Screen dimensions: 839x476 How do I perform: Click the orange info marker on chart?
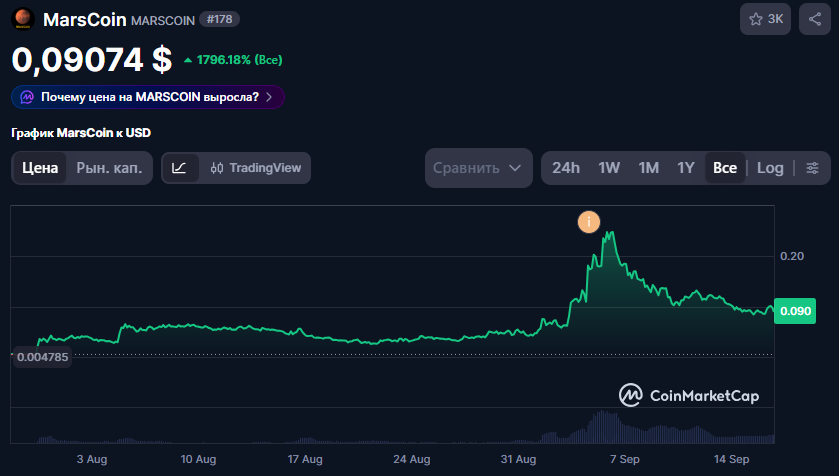[589, 222]
